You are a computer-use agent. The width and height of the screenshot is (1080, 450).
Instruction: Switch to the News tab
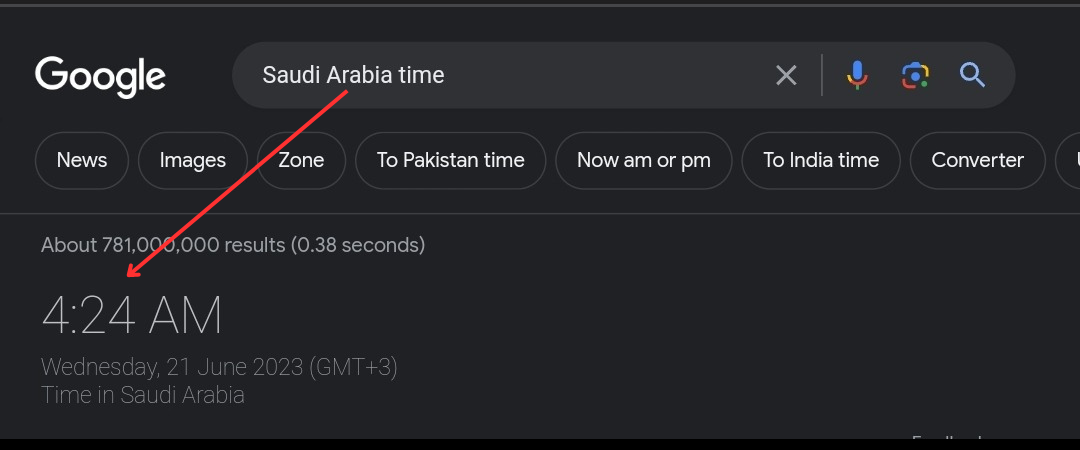[82, 160]
